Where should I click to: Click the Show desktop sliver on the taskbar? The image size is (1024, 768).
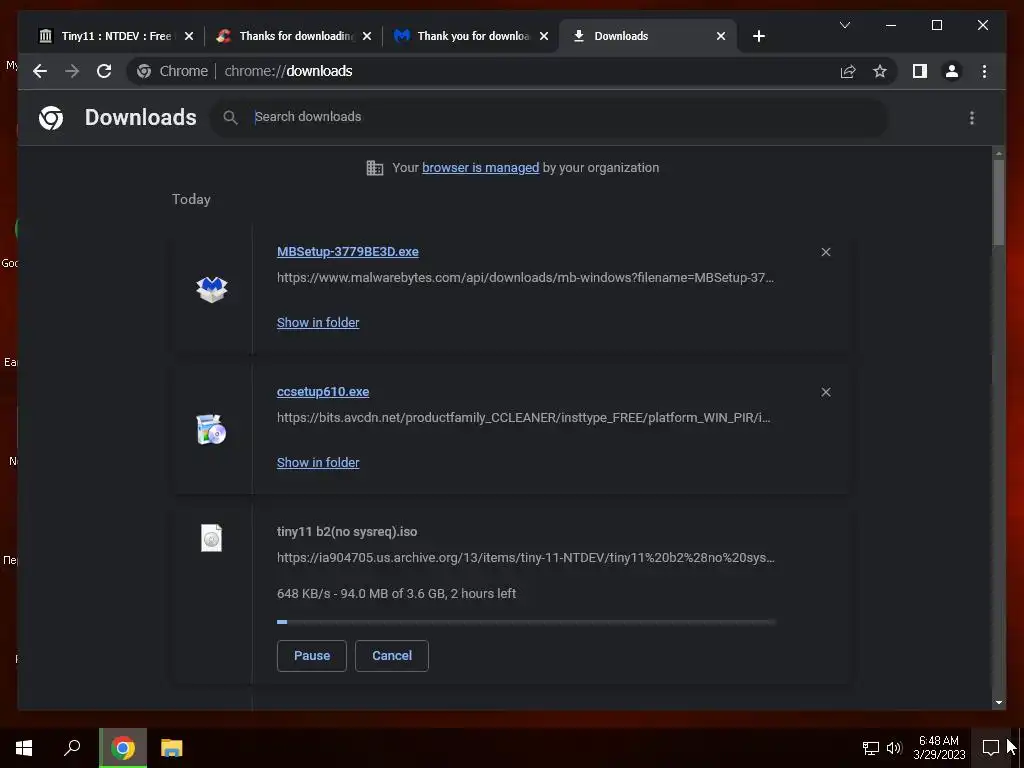(1021, 748)
